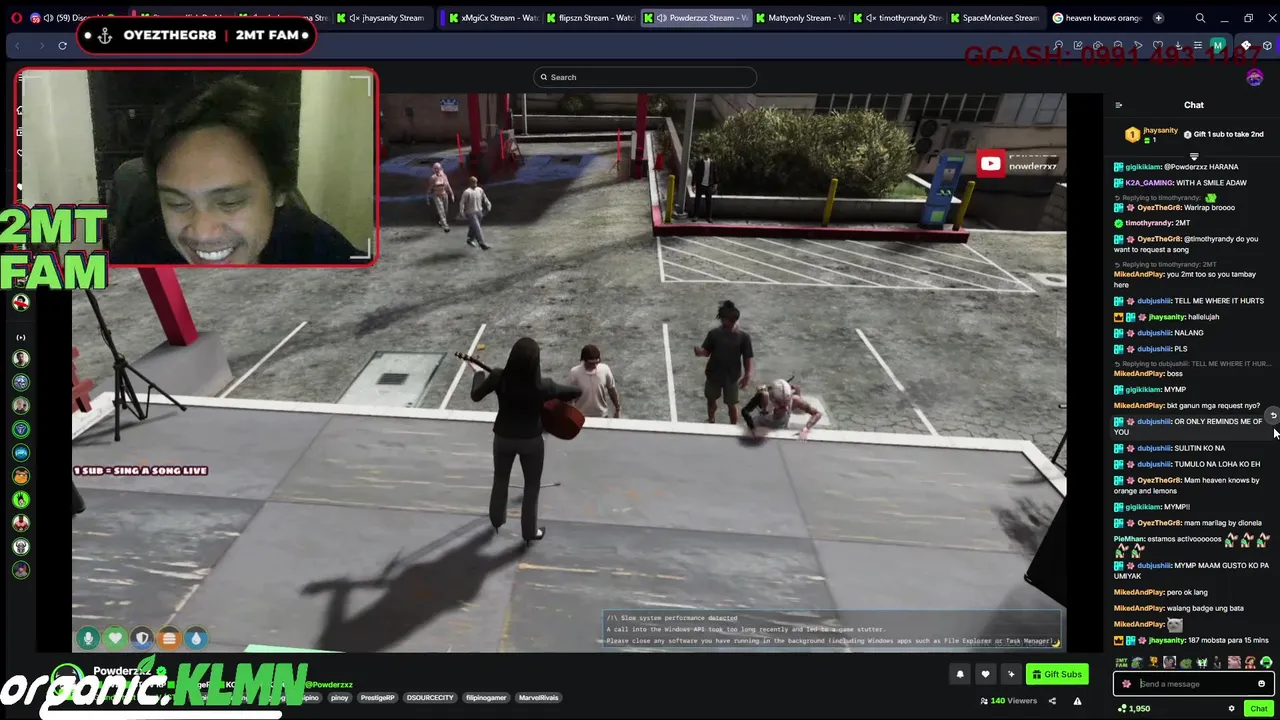The image size is (1280, 720).
Task: Click PieMhan's username in chat
Action: coord(1128,539)
